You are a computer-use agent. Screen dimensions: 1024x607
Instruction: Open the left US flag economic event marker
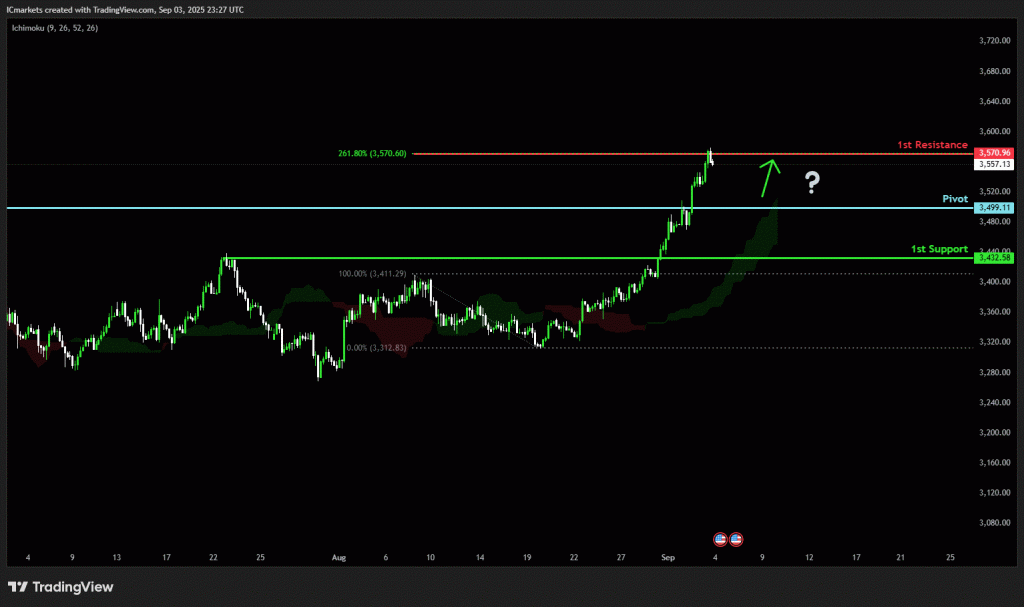[x=720, y=539]
